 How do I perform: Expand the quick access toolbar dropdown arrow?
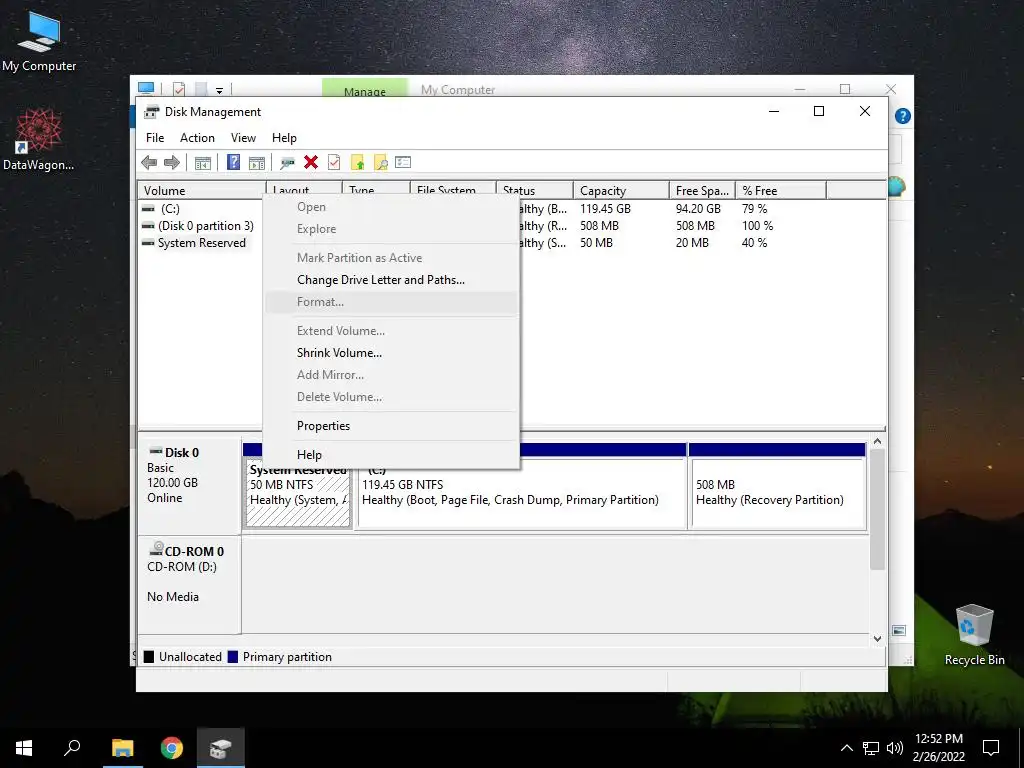click(x=219, y=90)
